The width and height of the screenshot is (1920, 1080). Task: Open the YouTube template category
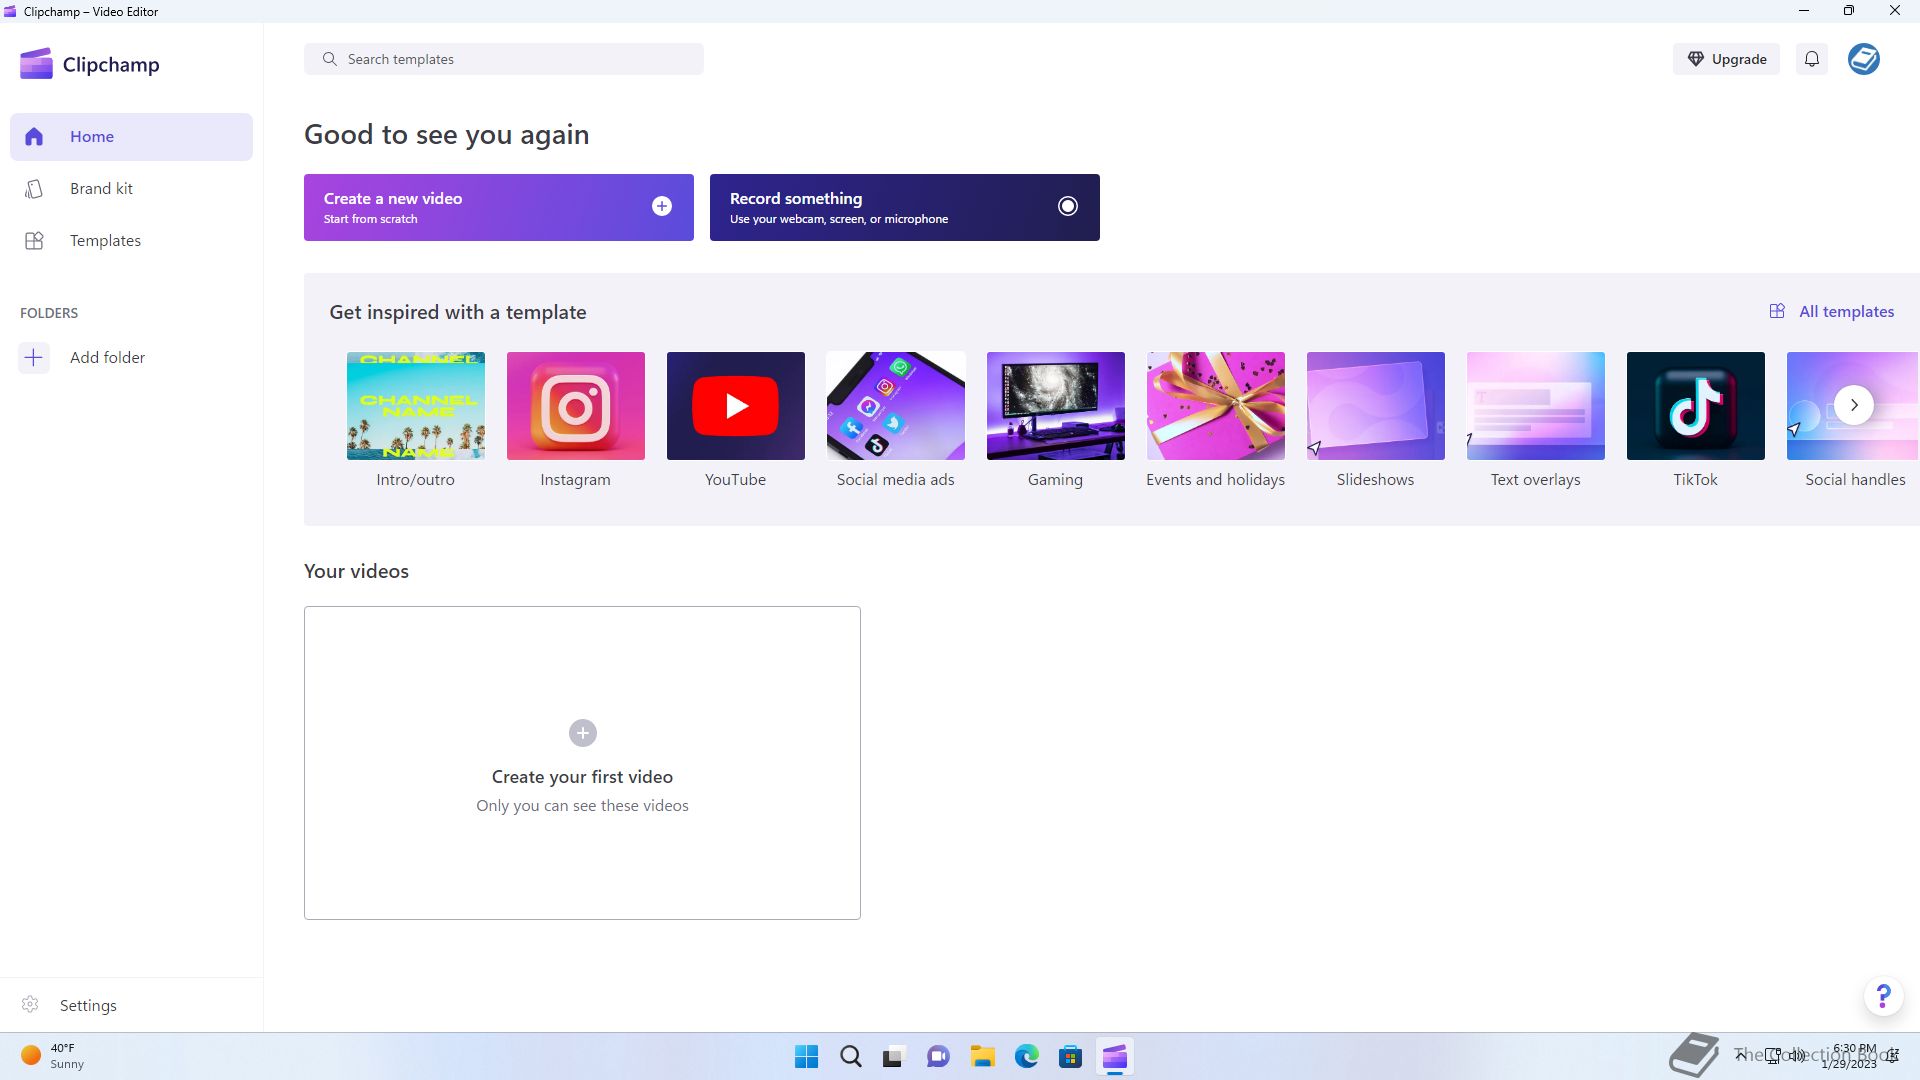coord(736,406)
